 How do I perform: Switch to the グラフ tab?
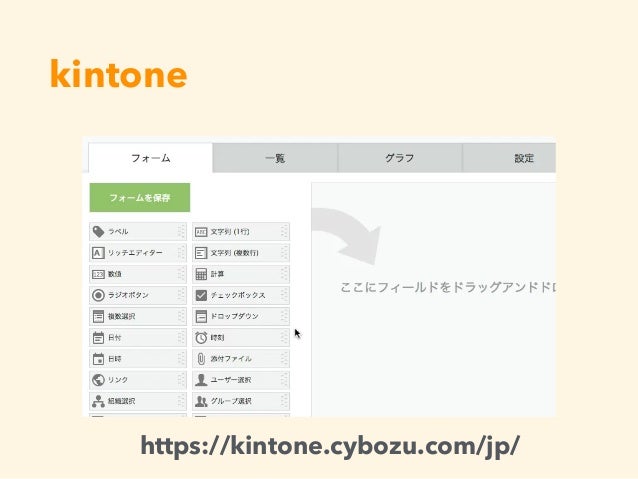pos(400,158)
